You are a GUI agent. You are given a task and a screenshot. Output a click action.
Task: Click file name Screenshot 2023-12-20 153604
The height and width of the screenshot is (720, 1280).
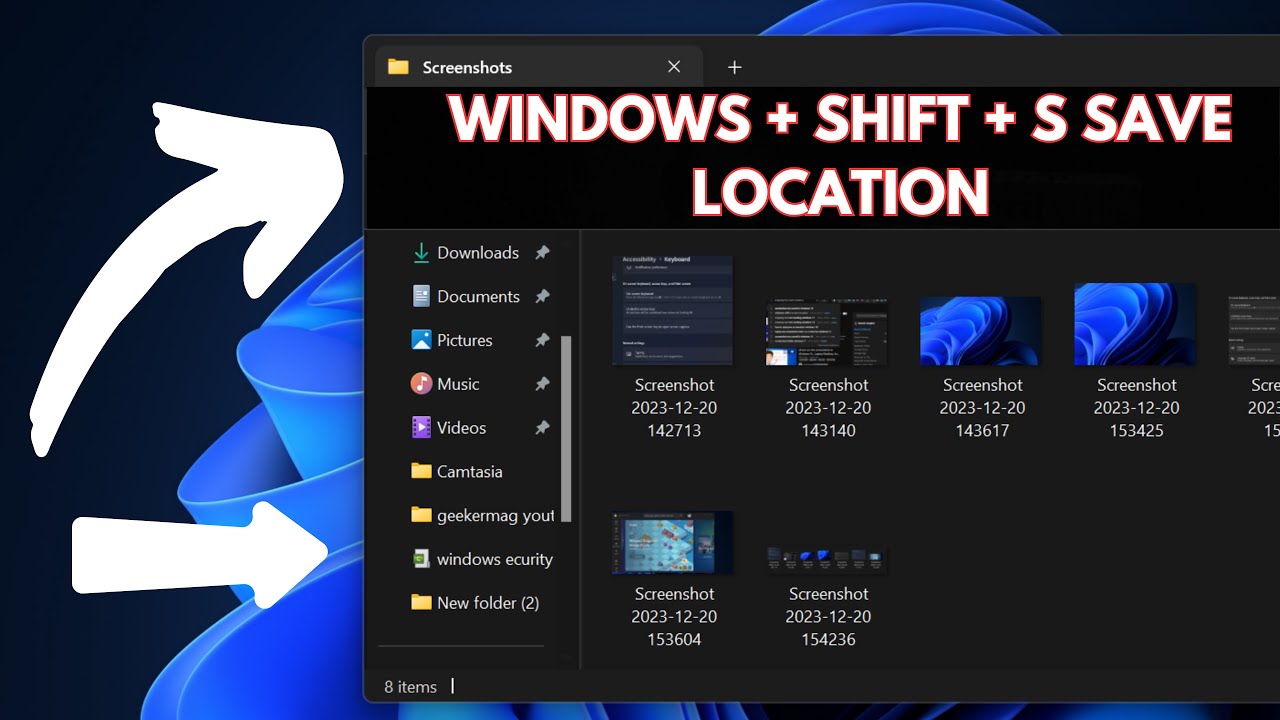(674, 617)
